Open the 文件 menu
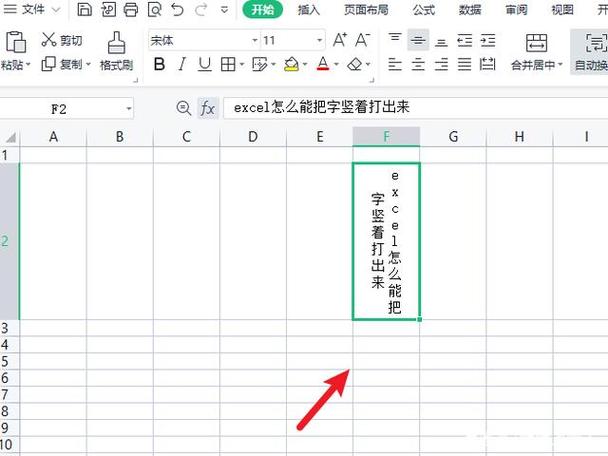 (x=33, y=9)
